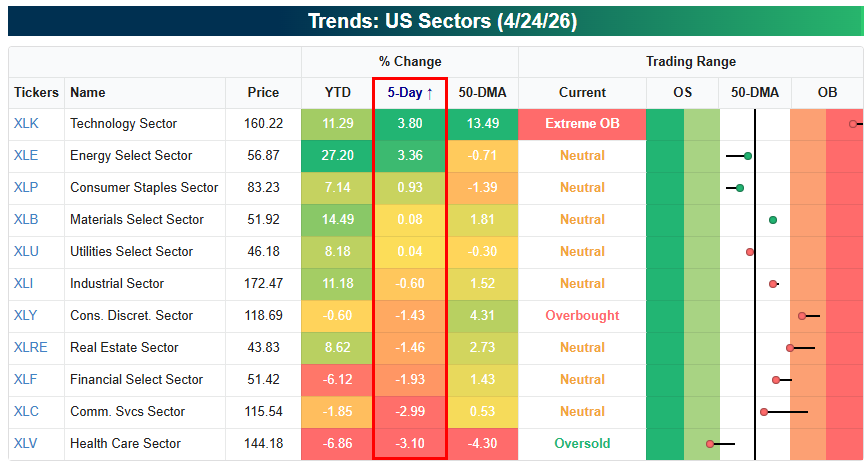Click XLP trading range green dot
This screenshot has height=467, width=868.
[740, 188]
